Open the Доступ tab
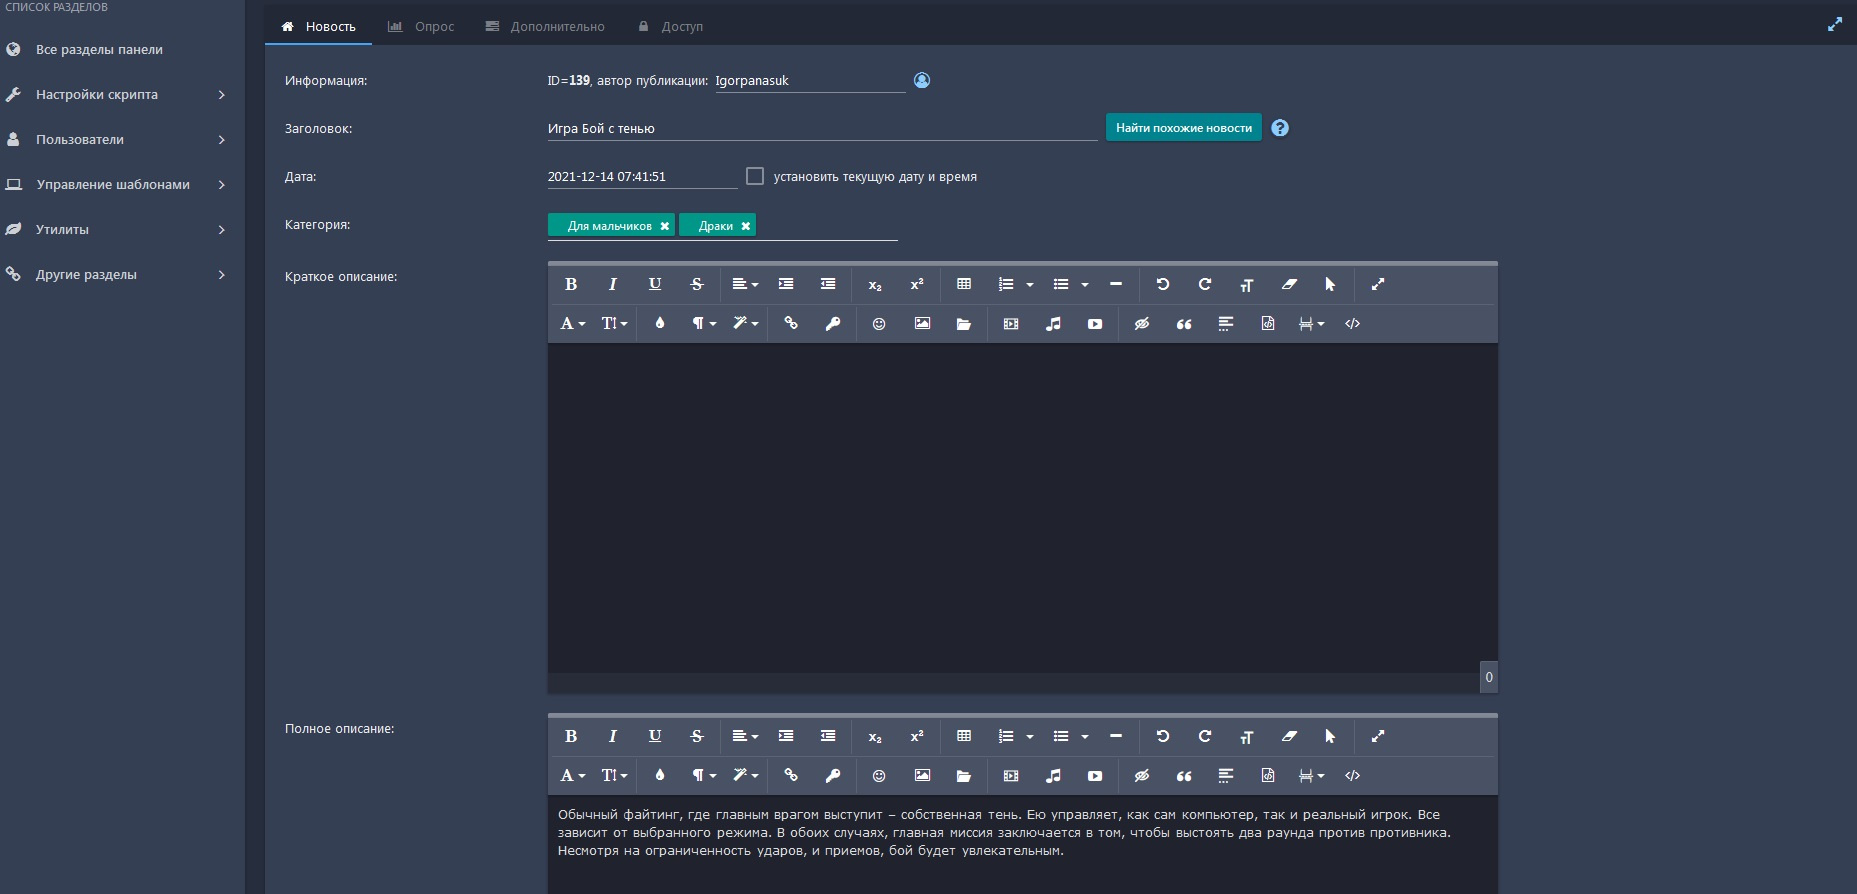This screenshot has height=894, width=1857. [x=671, y=26]
